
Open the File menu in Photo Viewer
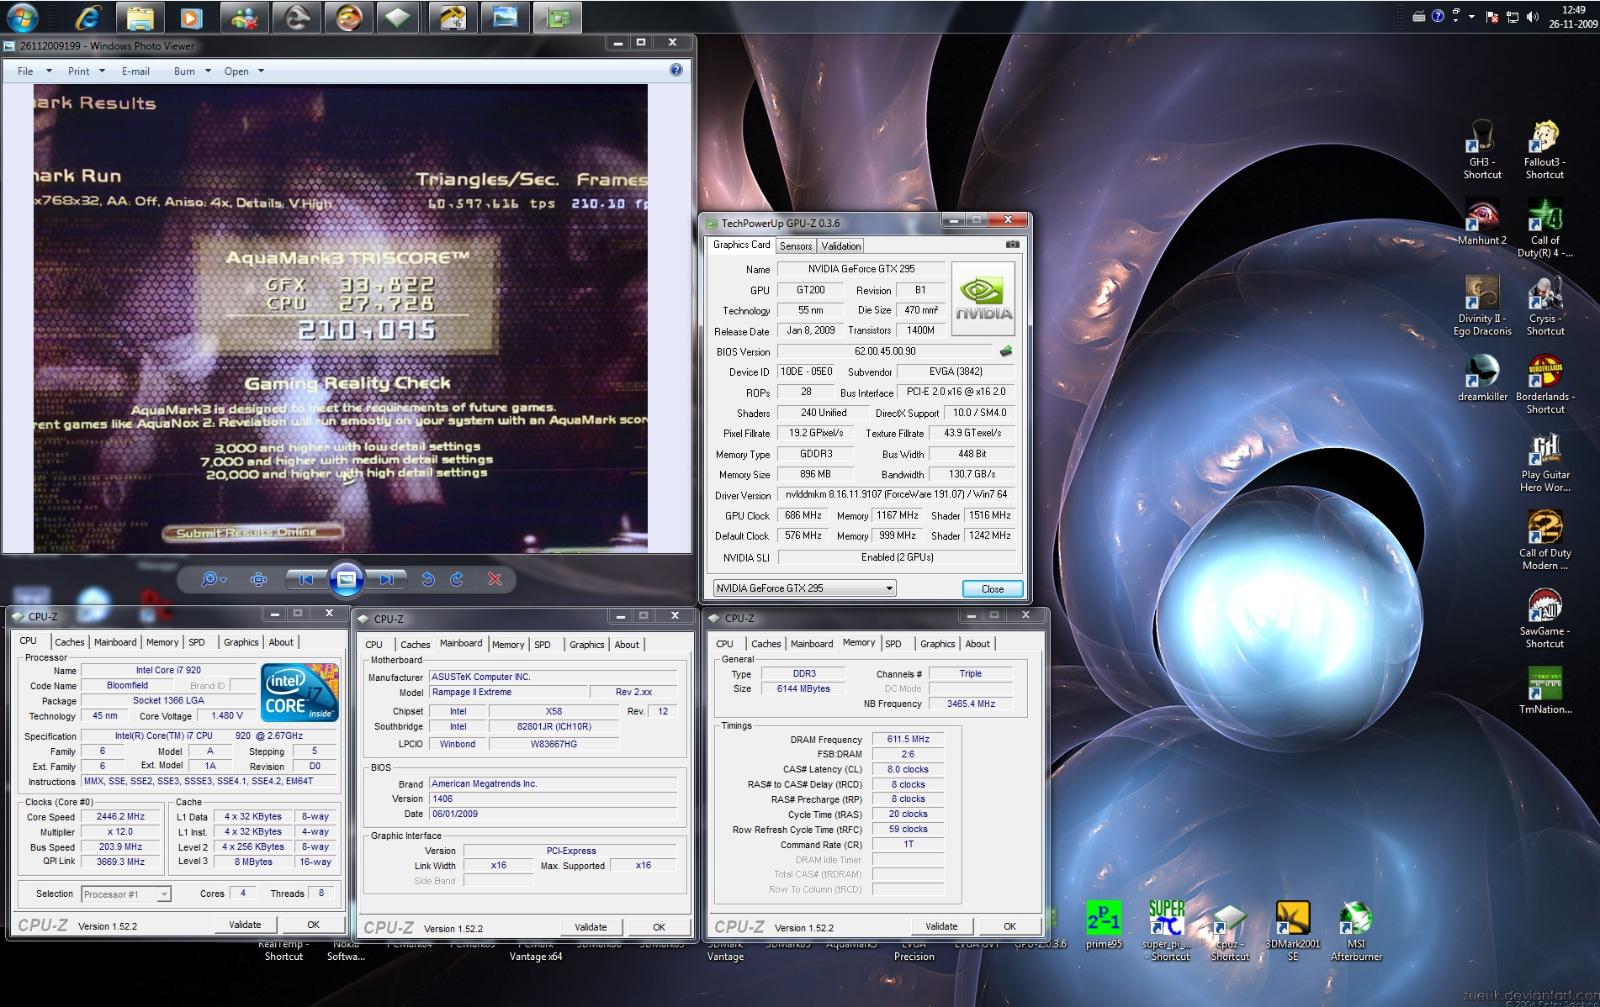tap(34, 71)
